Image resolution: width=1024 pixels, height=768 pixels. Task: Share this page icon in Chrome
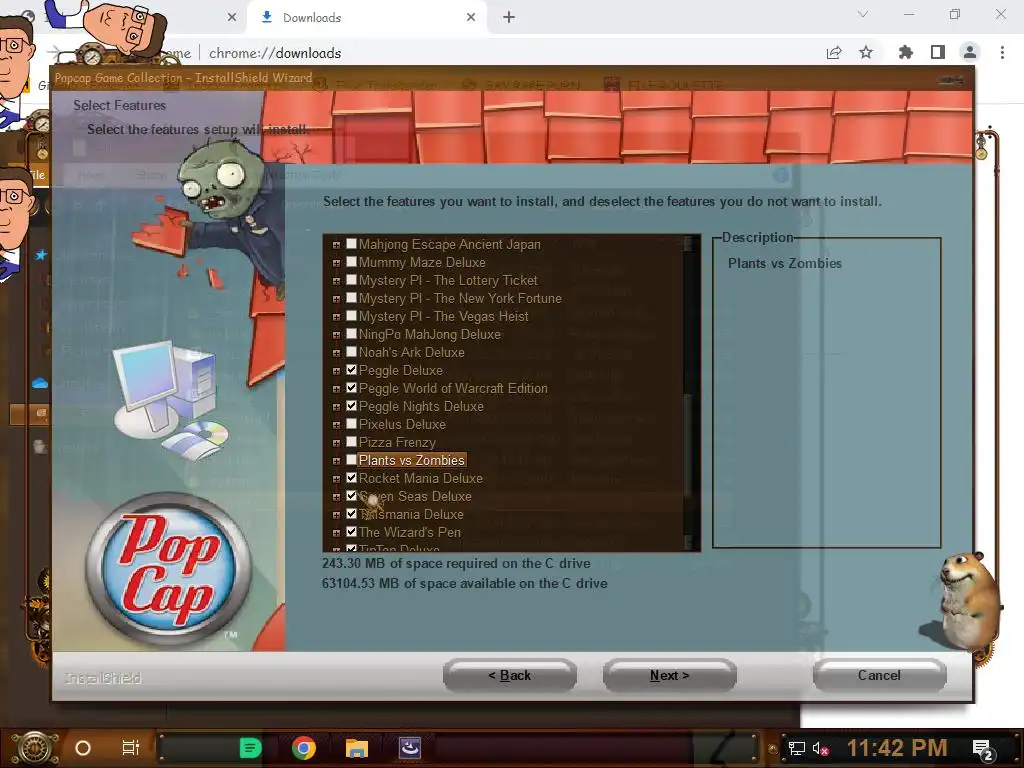[x=834, y=53]
